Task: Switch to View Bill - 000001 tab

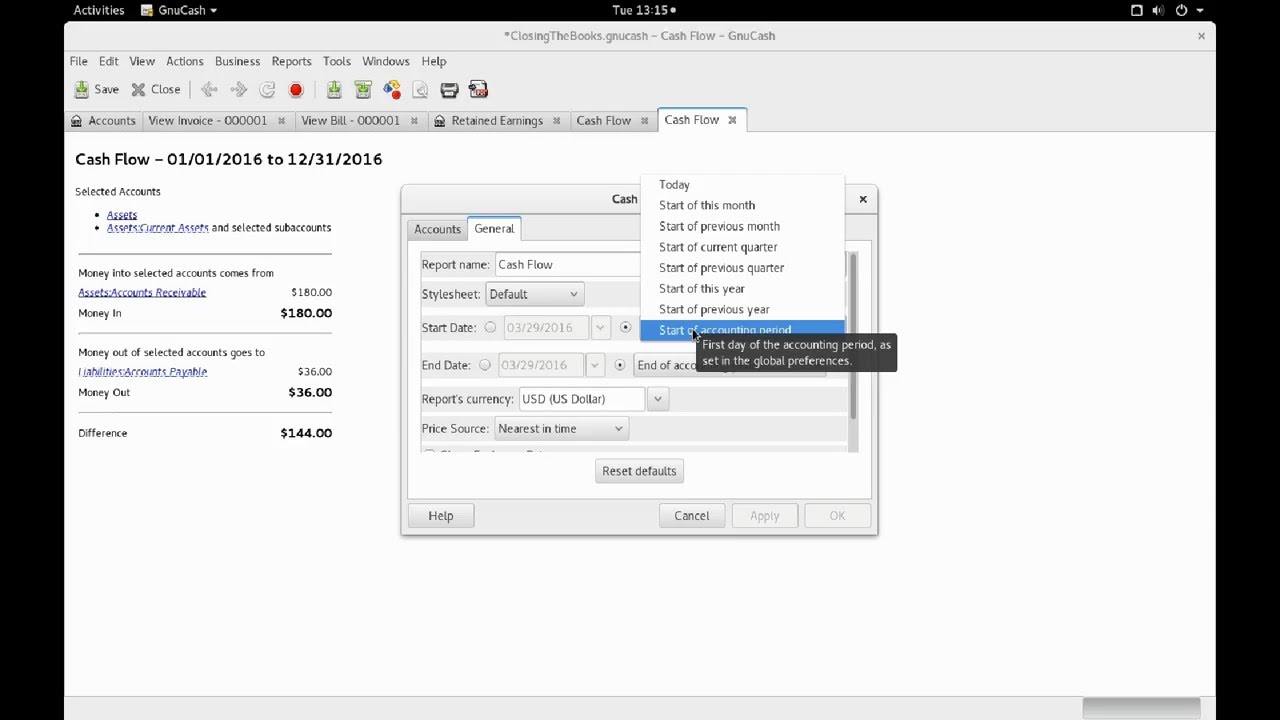Action: point(351,121)
